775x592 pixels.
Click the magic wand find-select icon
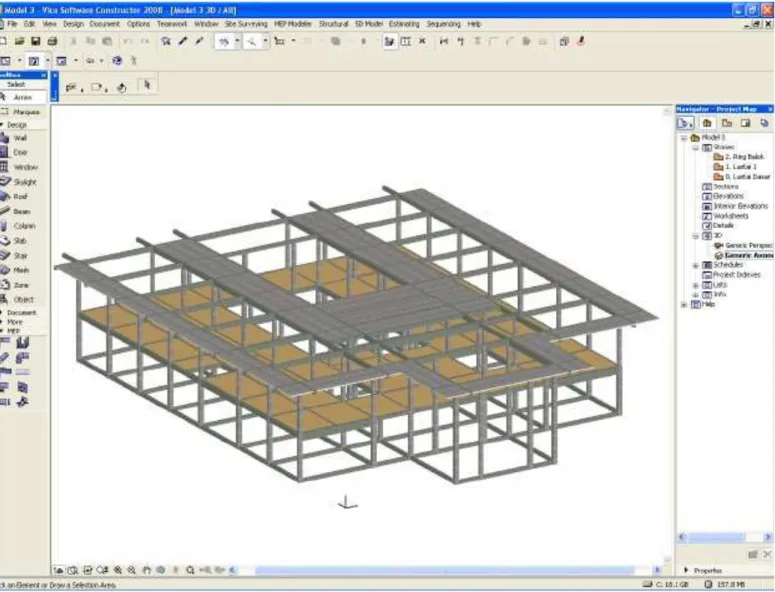click(x=166, y=42)
